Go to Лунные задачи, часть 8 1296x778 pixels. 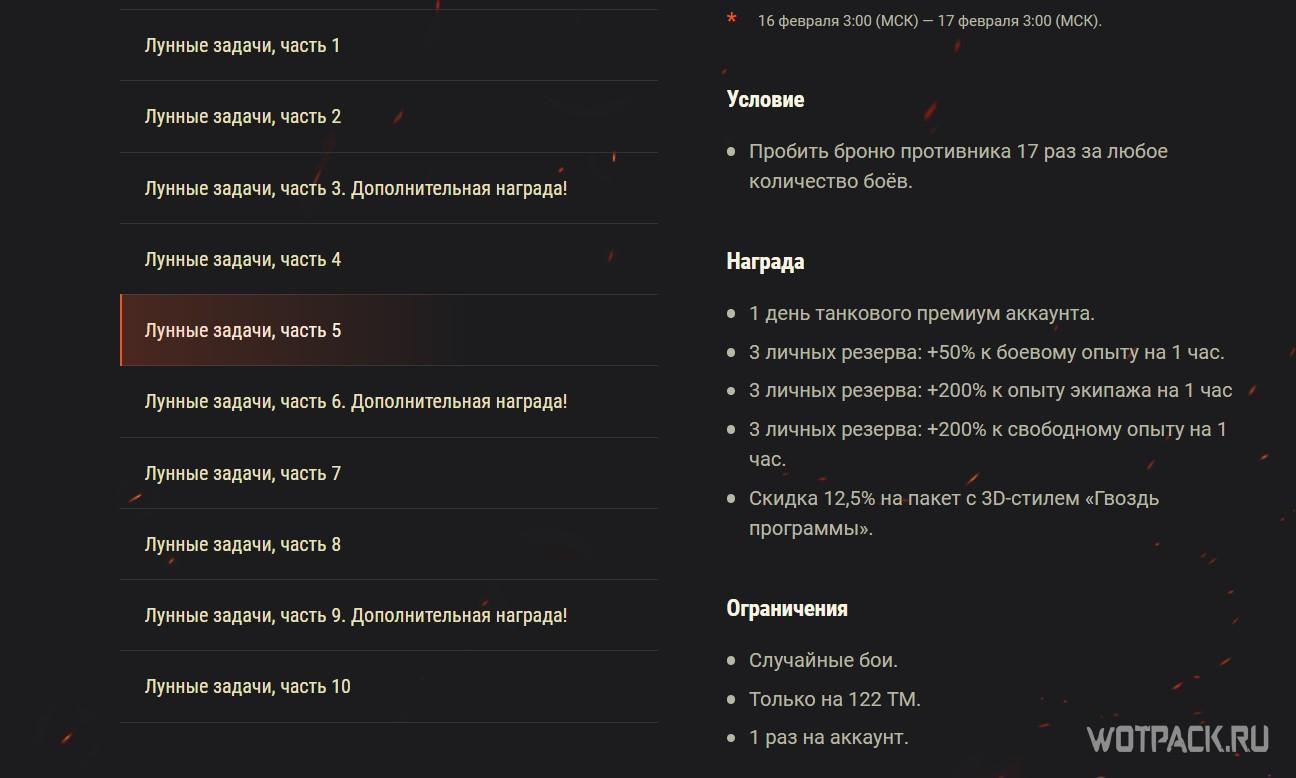(x=243, y=545)
